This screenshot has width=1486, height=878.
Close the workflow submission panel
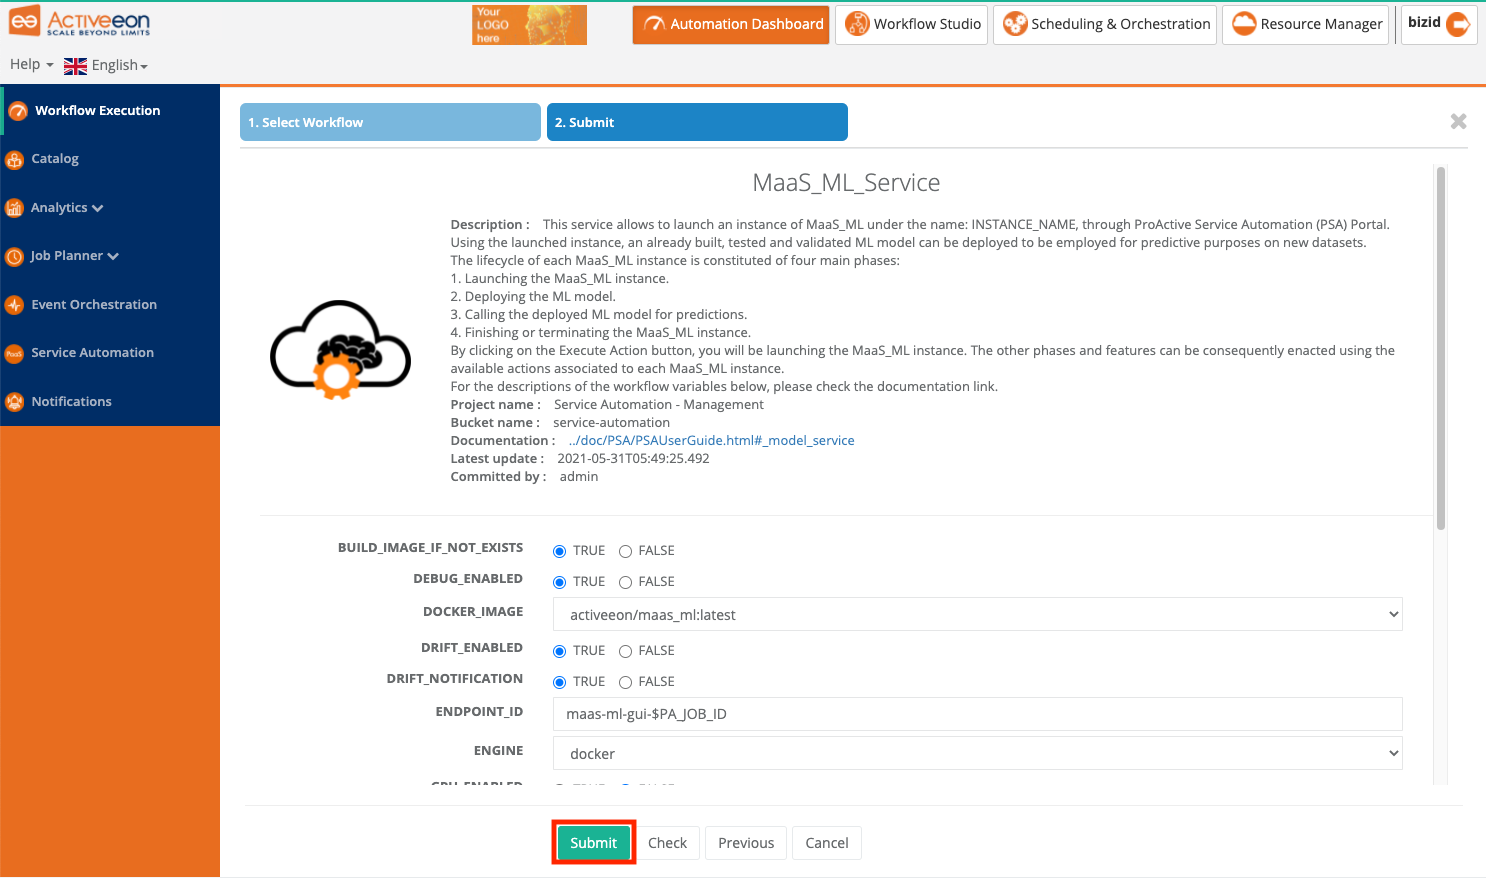(x=1458, y=121)
